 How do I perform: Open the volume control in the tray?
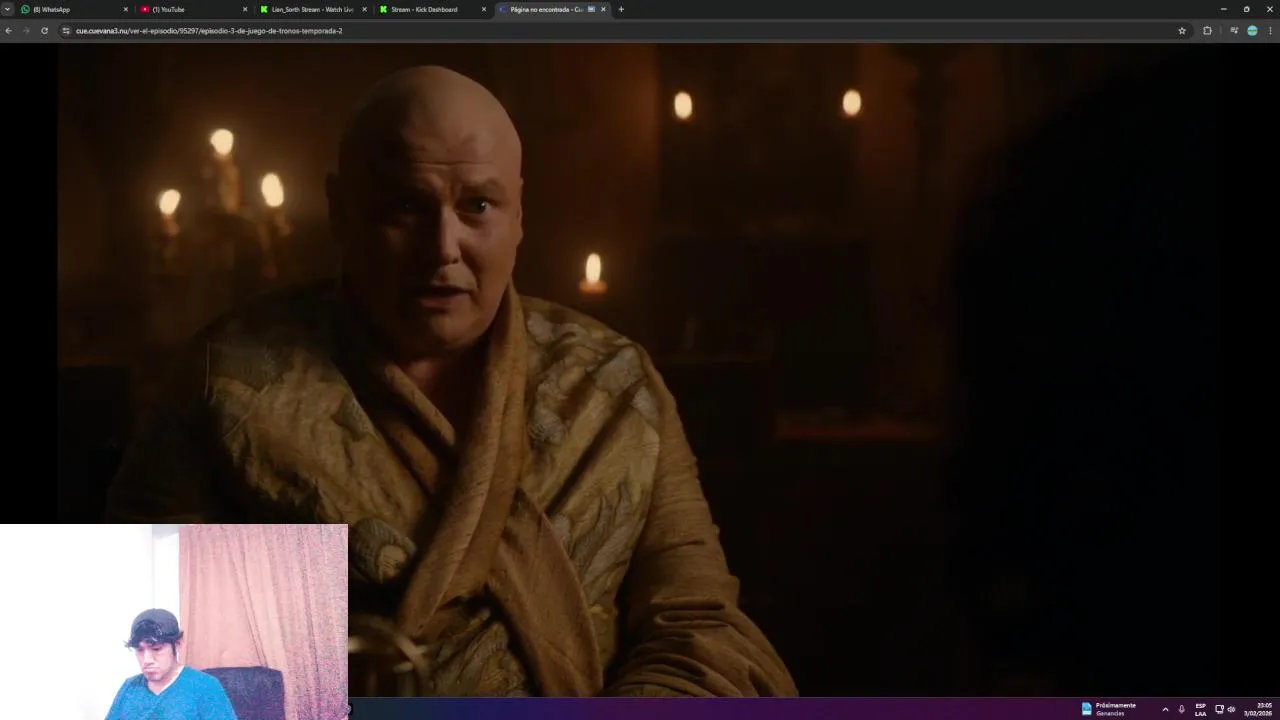point(1231,709)
